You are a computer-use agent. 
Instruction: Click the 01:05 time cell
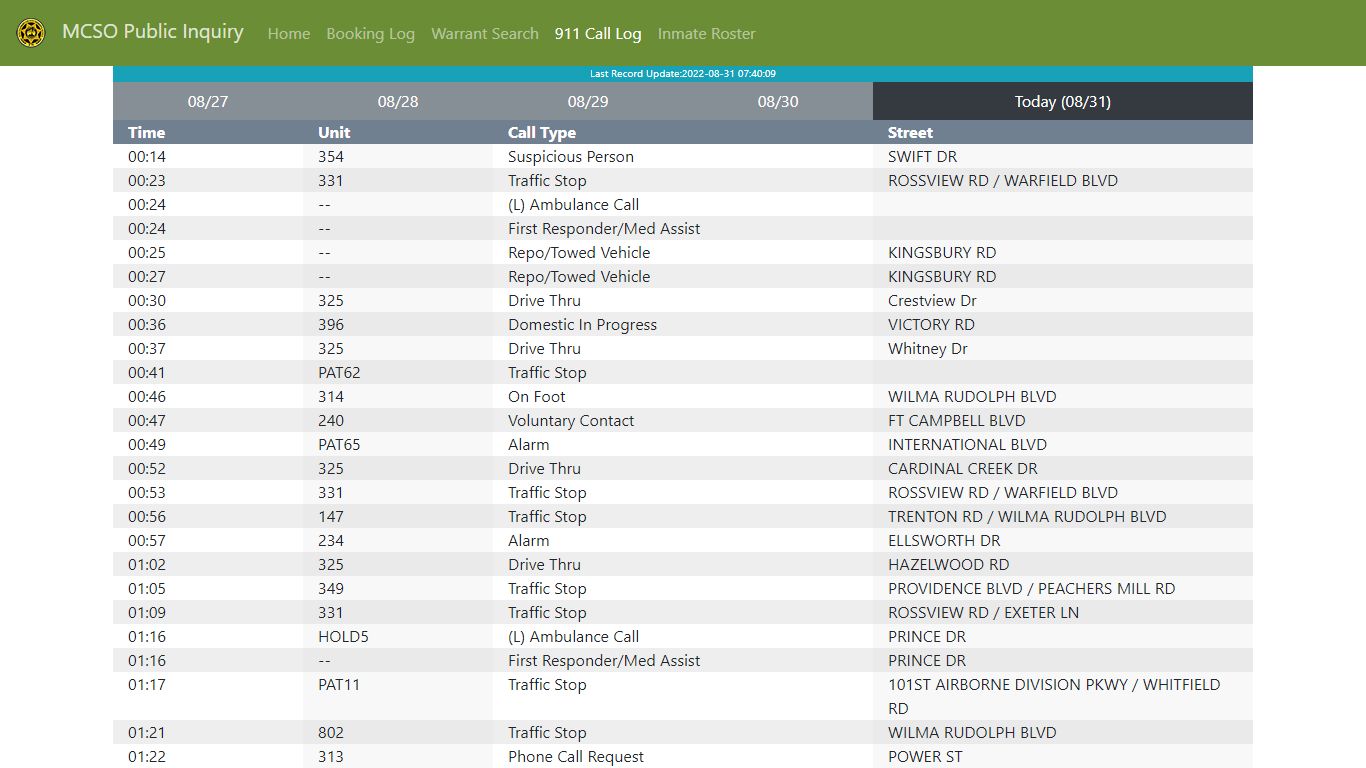[208, 588]
